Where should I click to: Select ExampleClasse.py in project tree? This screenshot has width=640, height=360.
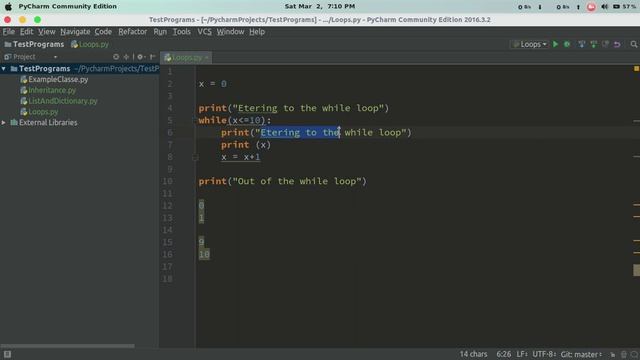[58, 79]
